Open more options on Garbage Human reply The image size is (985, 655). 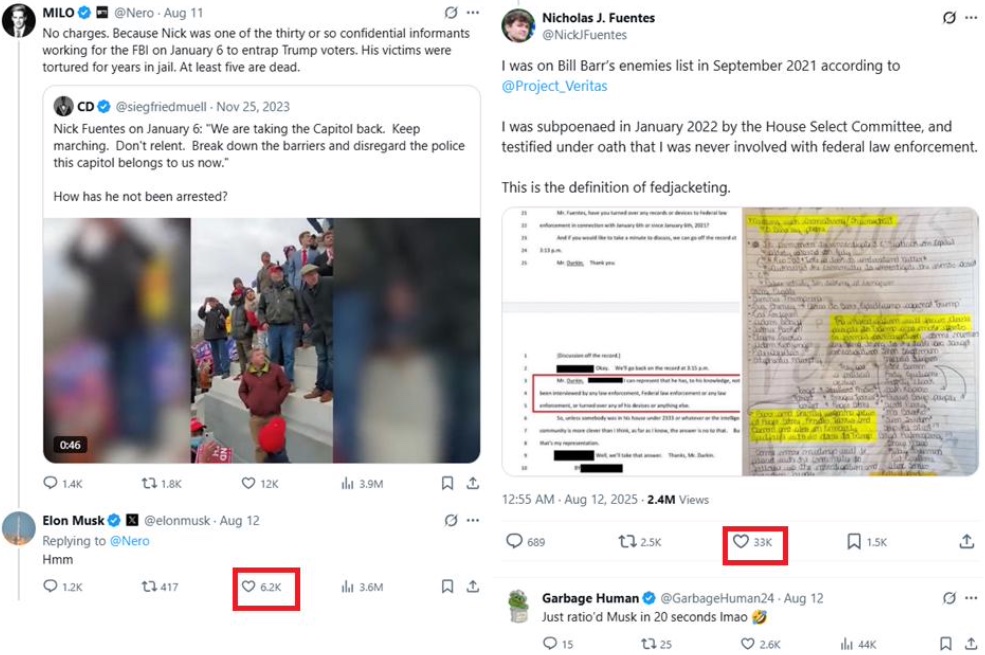pyautogui.click(x=971, y=598)
